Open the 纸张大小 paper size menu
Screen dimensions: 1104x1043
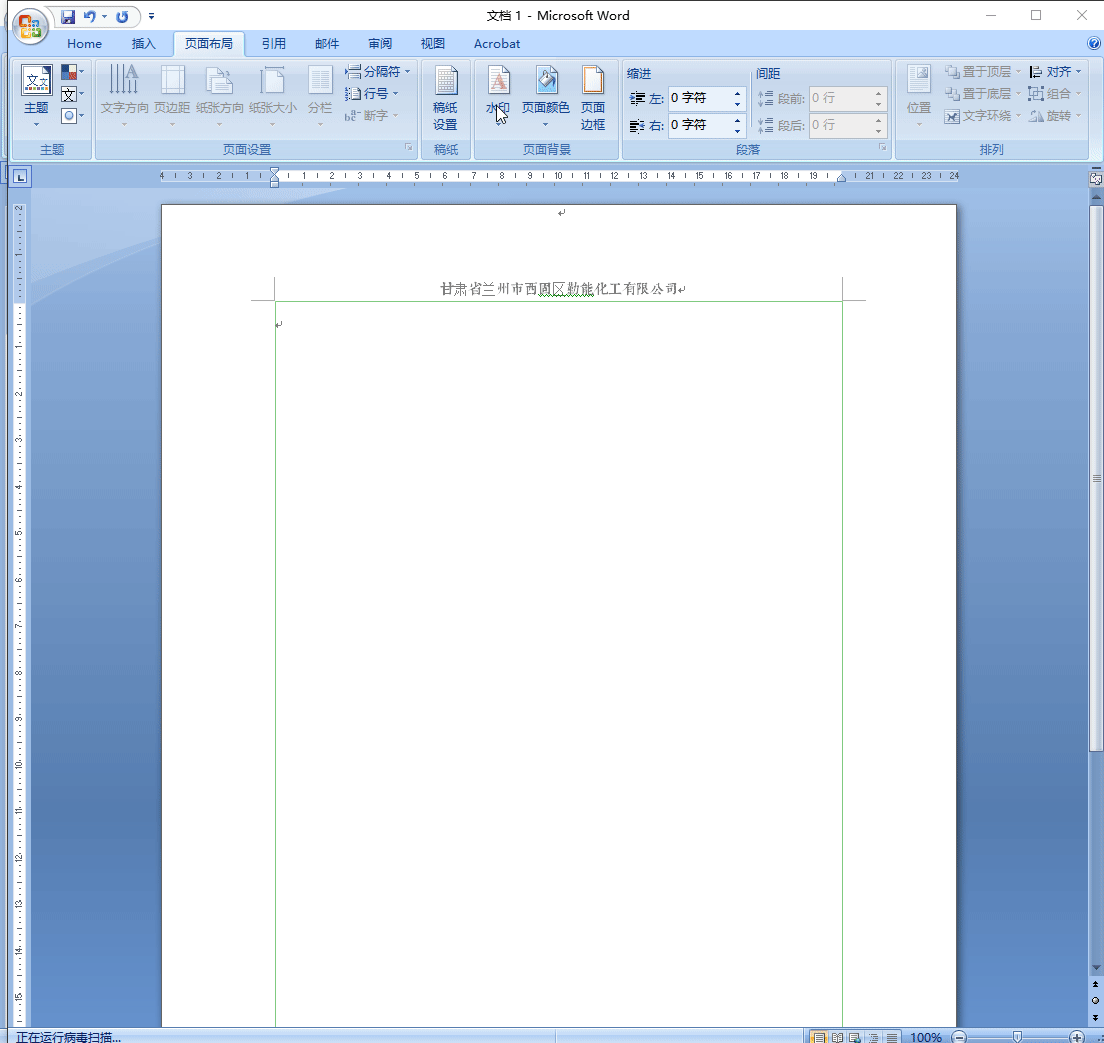(272, 96)
